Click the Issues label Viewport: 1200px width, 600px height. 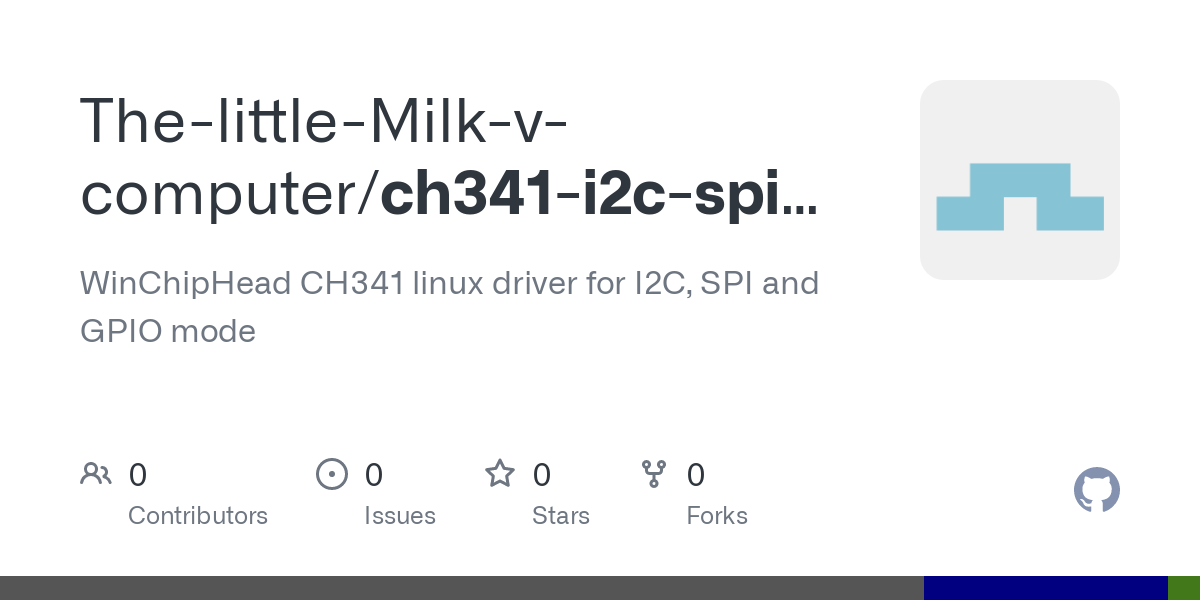click(400, 516)
